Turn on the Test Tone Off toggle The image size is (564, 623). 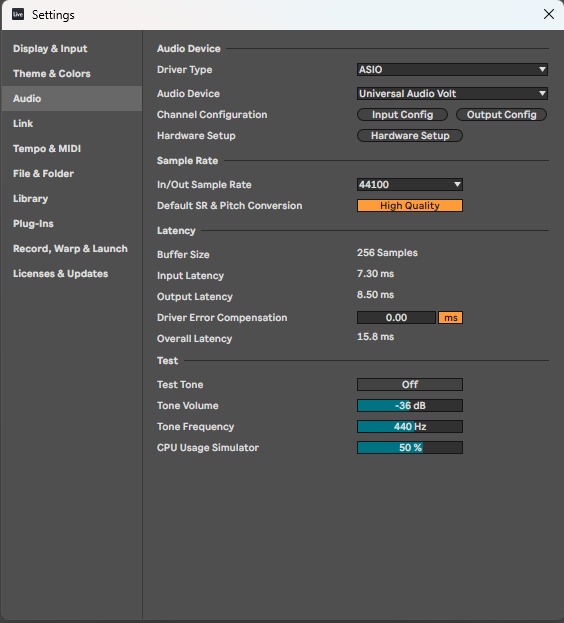[x=409, y=384]
